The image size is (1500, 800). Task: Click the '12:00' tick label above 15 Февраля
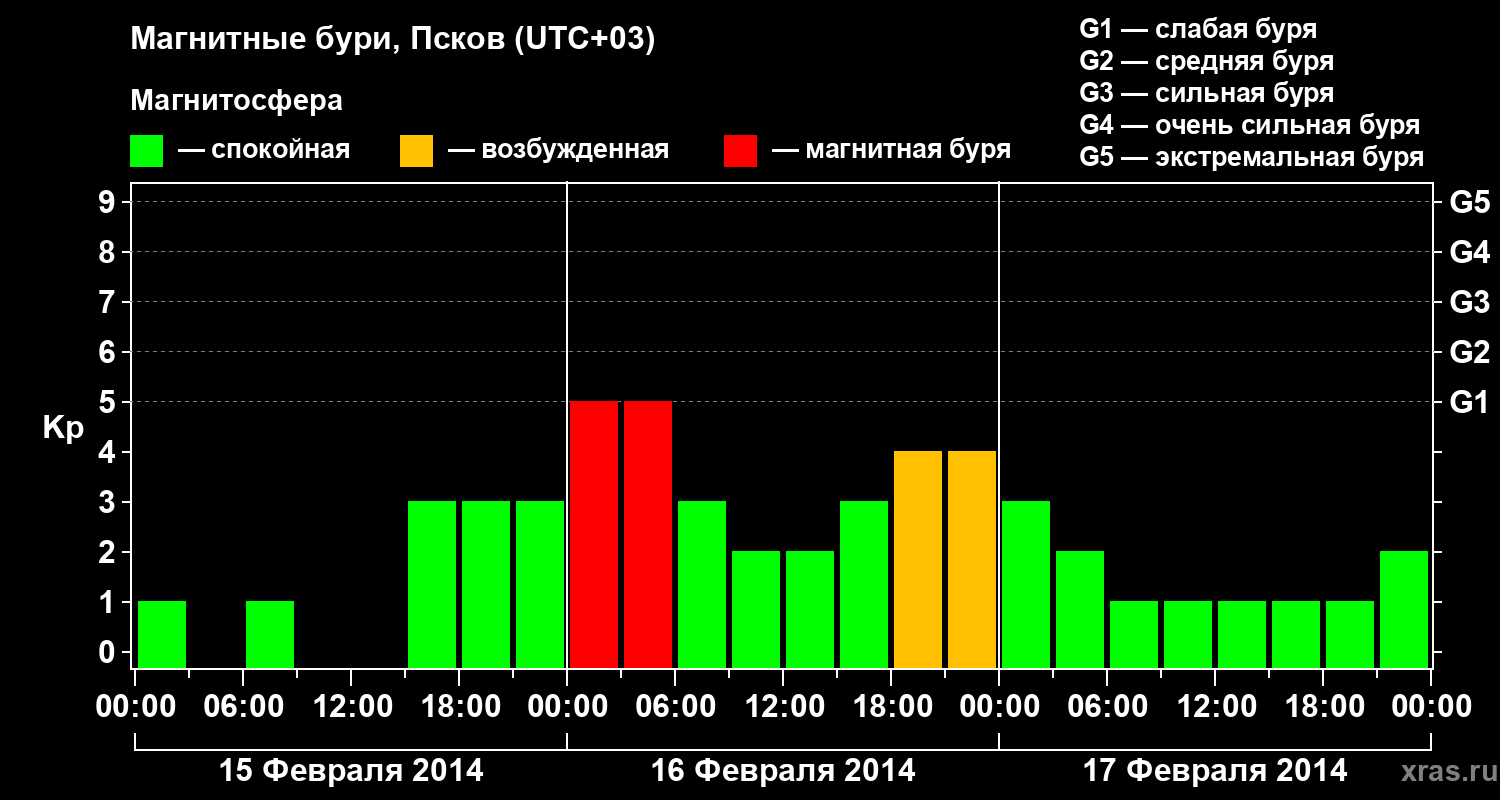point(351,707)
